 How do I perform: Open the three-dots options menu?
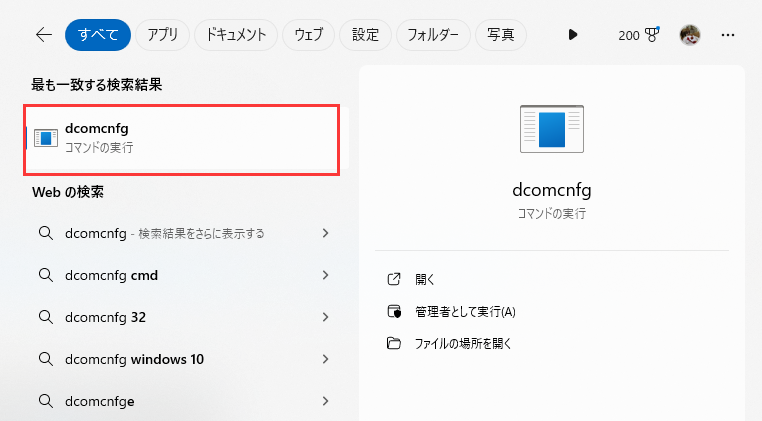click(x=727, y=35)
